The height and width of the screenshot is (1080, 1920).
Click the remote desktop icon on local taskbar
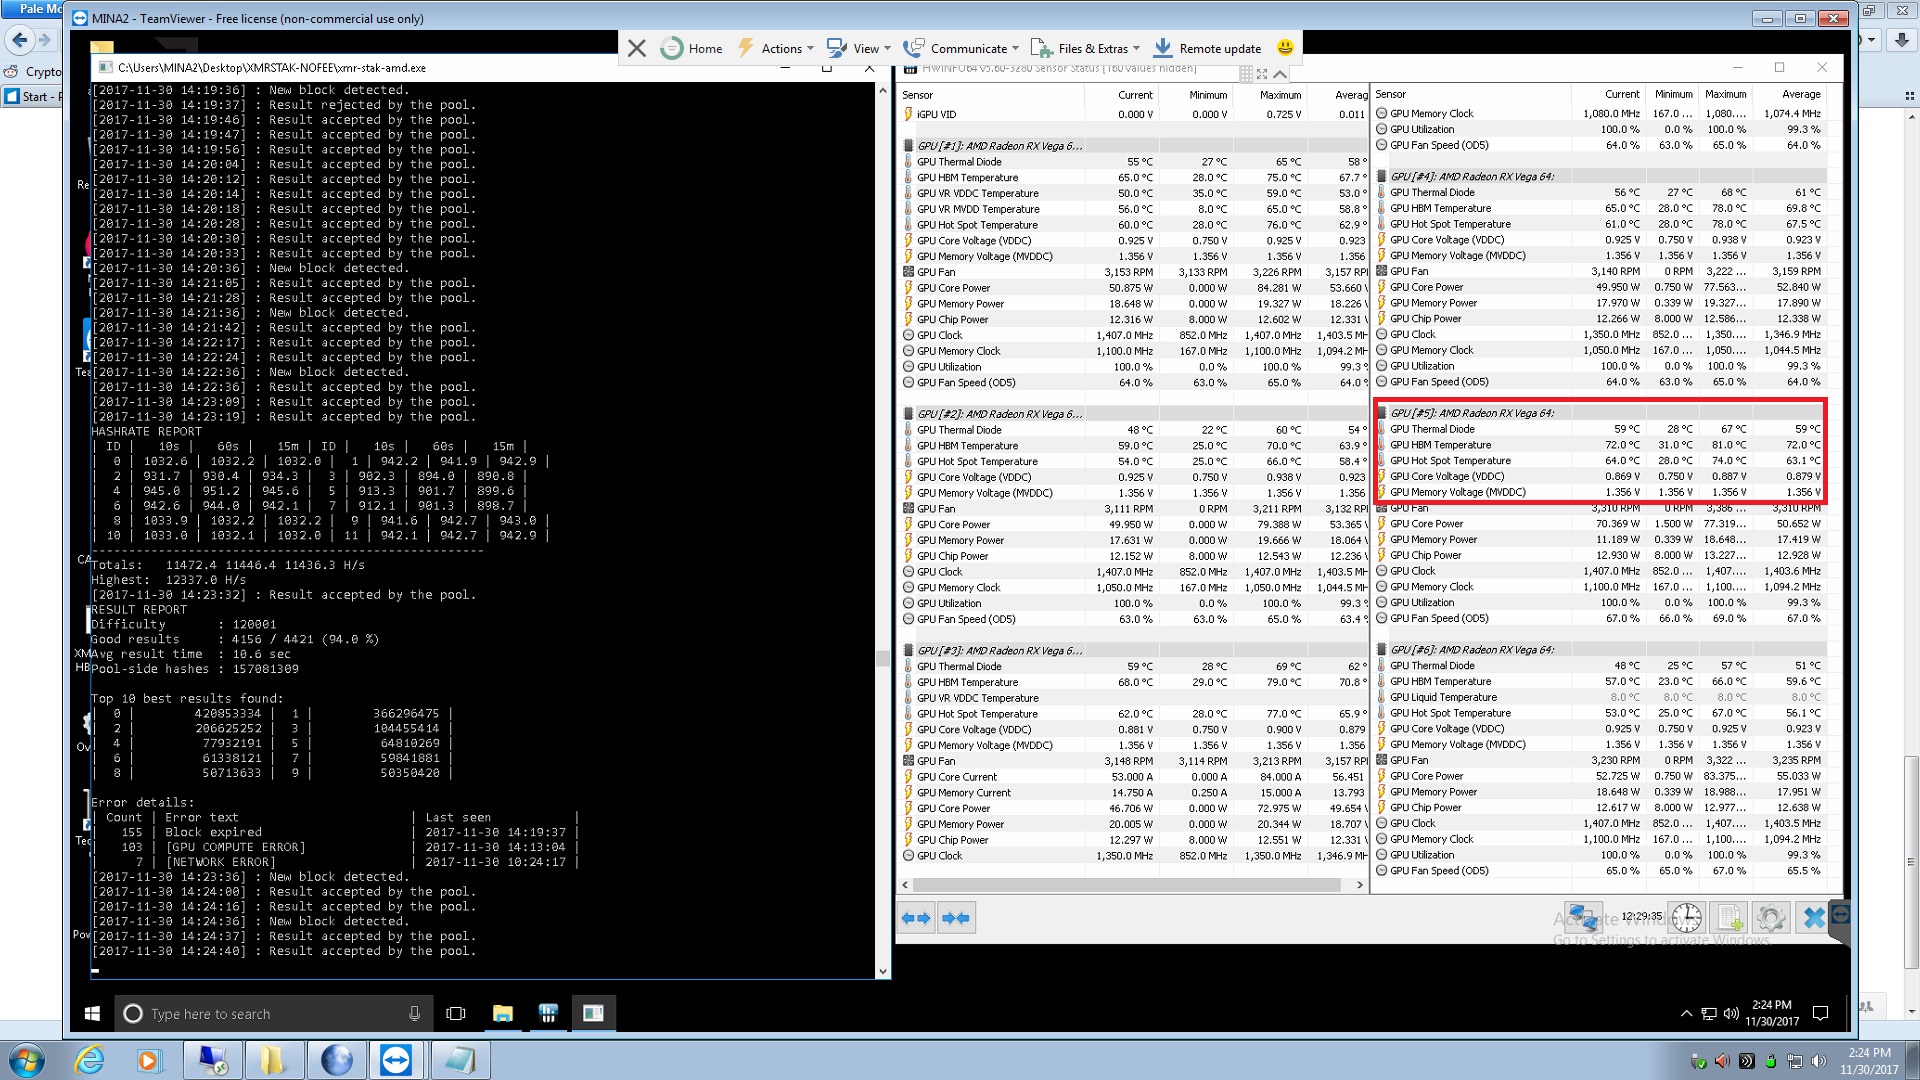211,1060
